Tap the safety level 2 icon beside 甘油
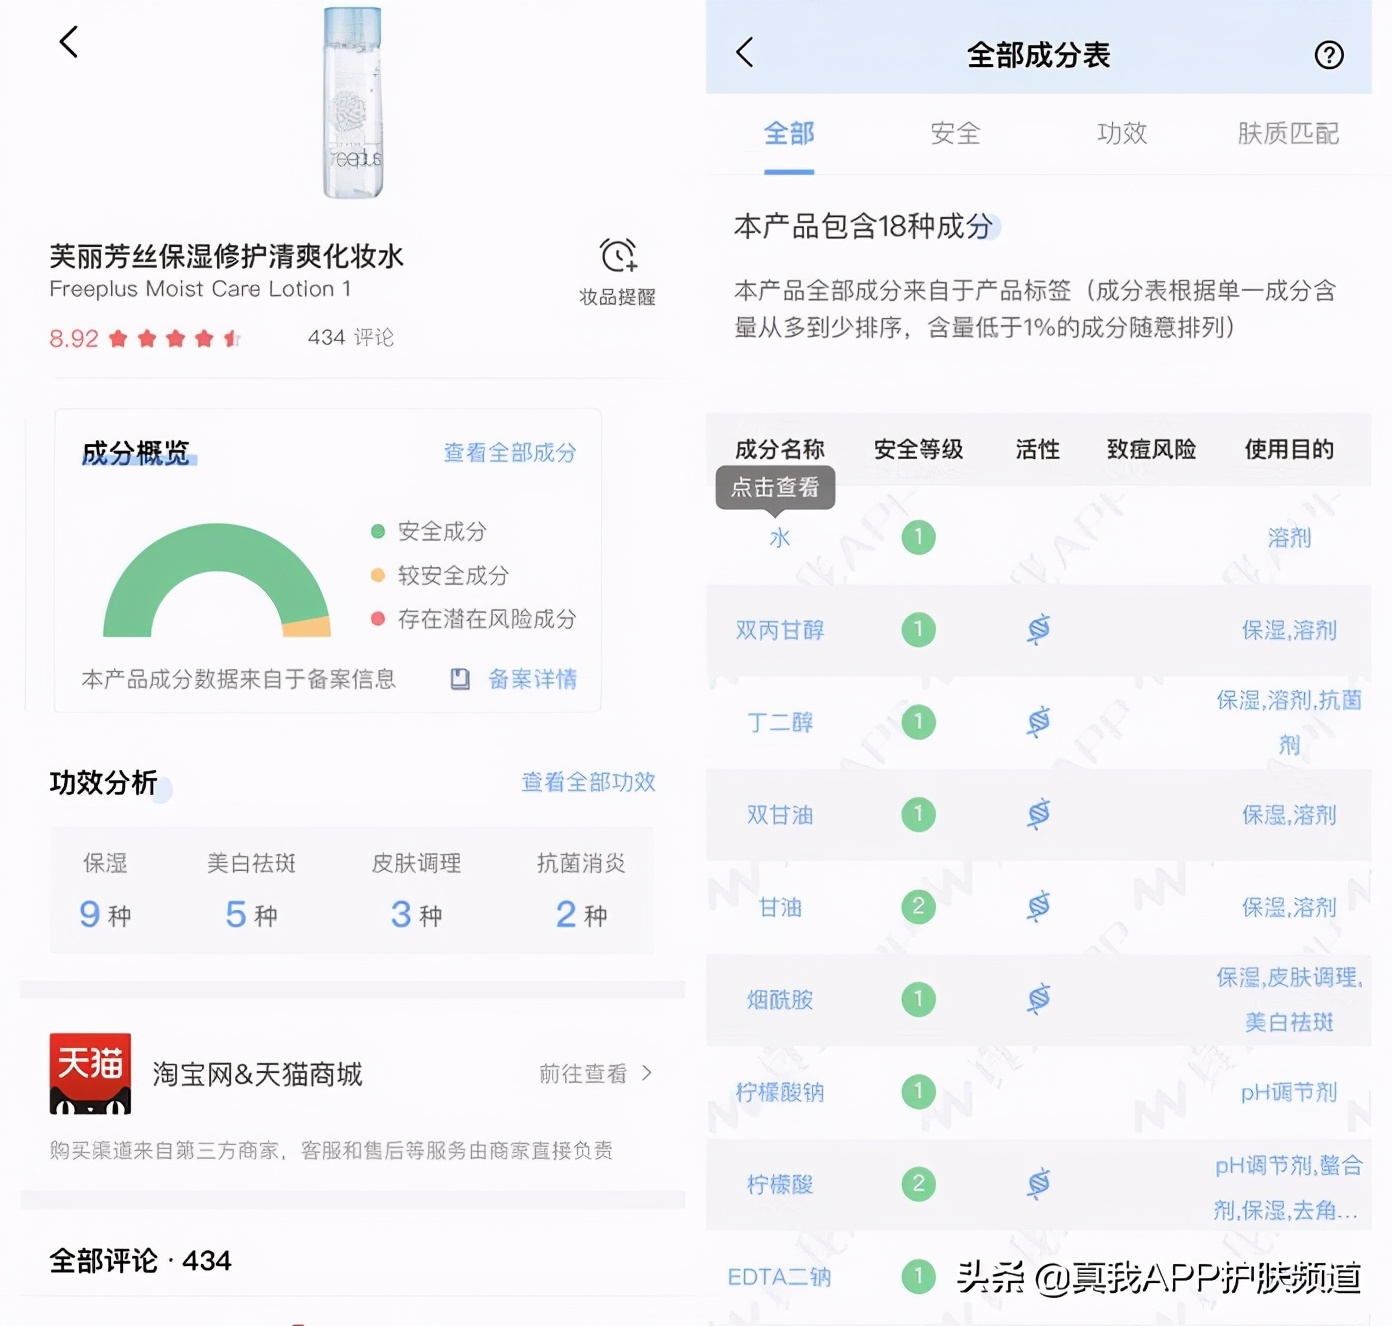Image resolution: width=1392 pixels, height=1326 pixels. click(918, 906)
